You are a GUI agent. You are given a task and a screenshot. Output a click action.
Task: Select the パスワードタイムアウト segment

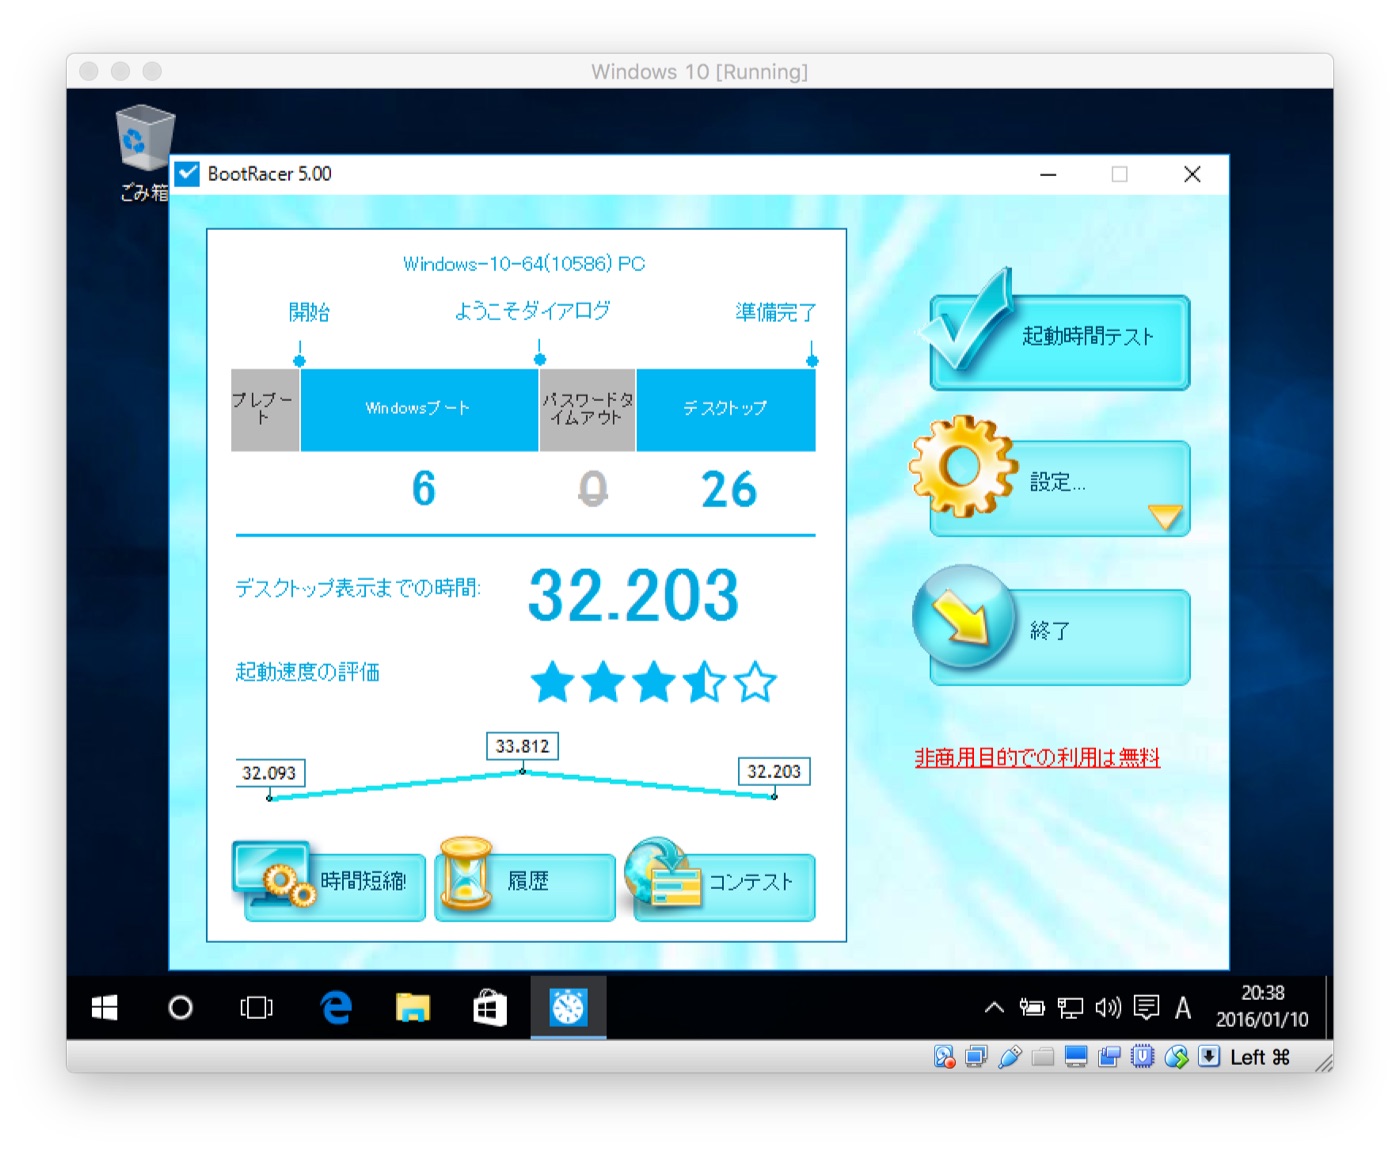point(587,410)
